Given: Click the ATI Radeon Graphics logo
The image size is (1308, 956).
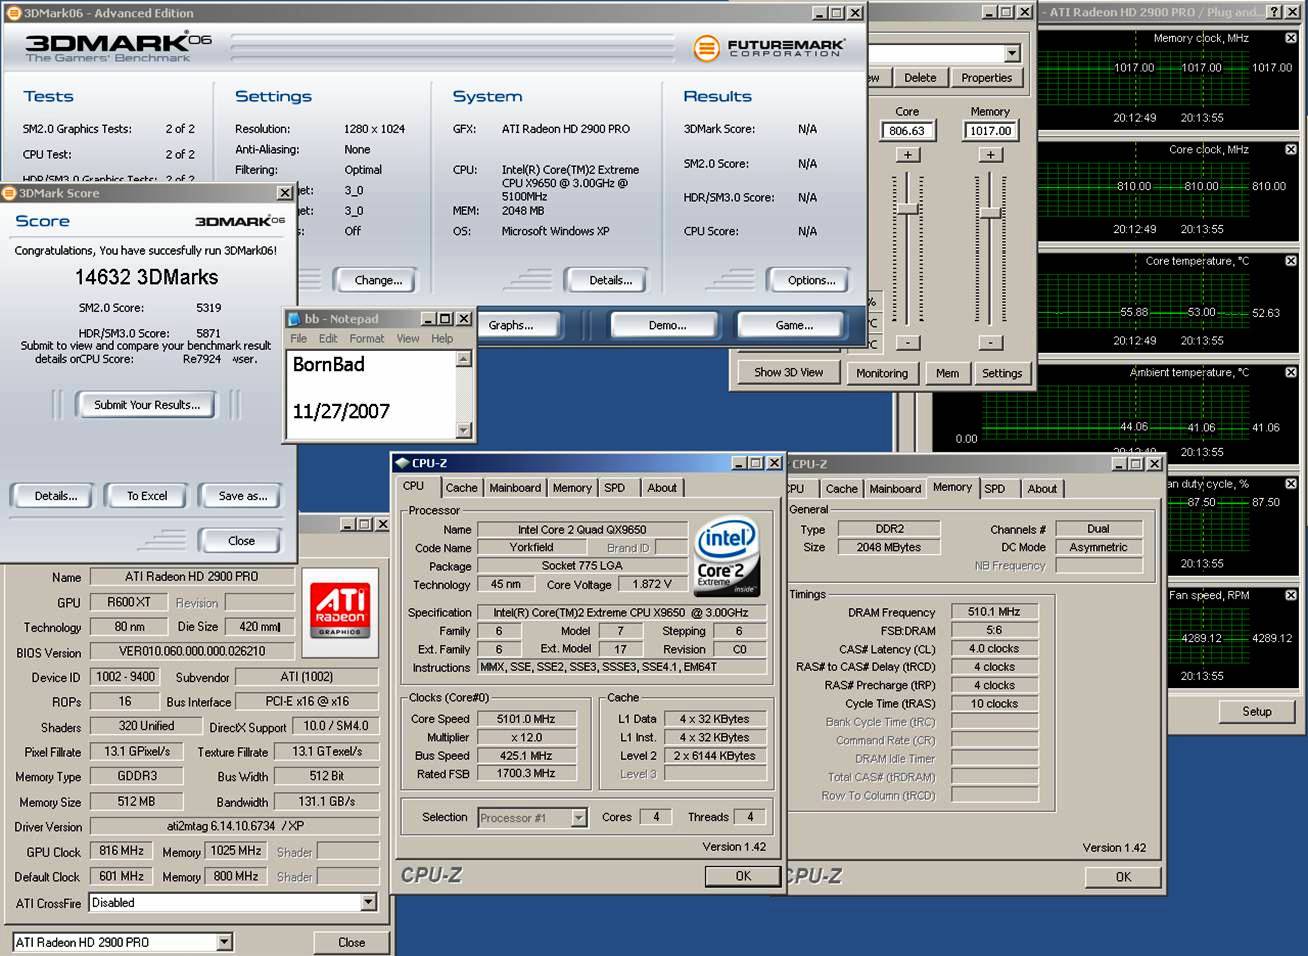Looking at the screenshot, I should 340,612.
